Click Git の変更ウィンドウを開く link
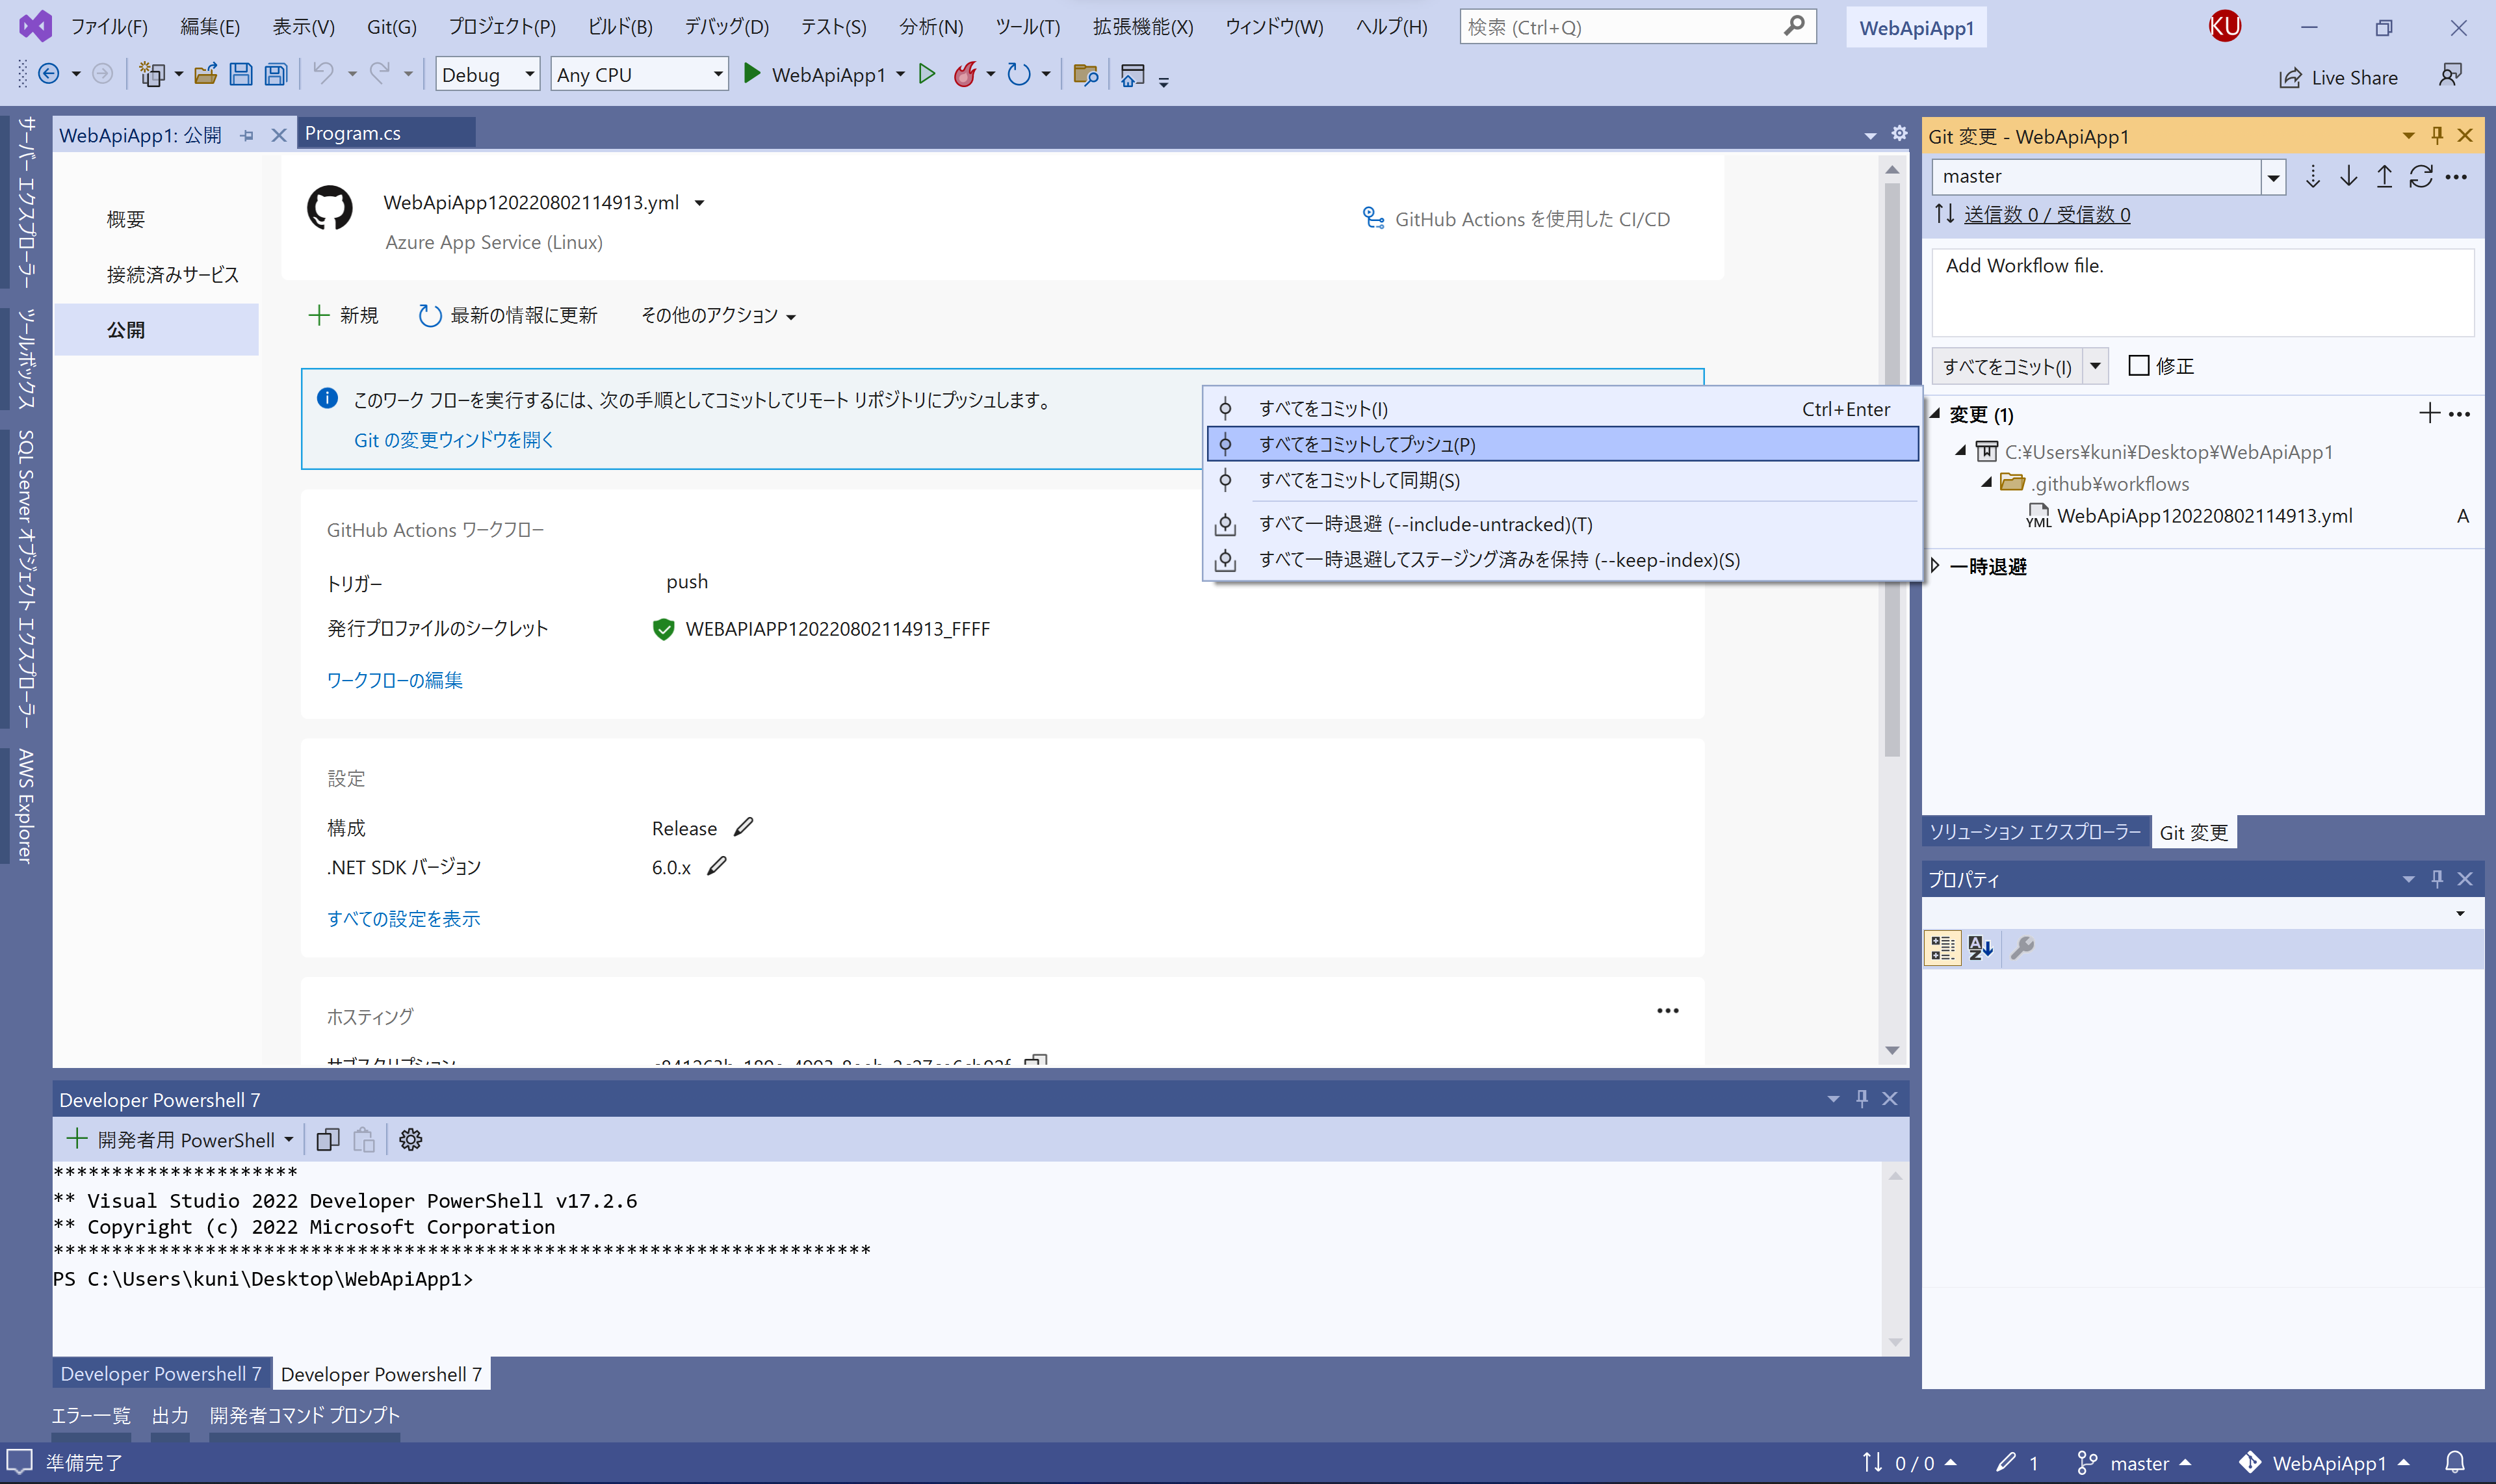 click(453, 439)
